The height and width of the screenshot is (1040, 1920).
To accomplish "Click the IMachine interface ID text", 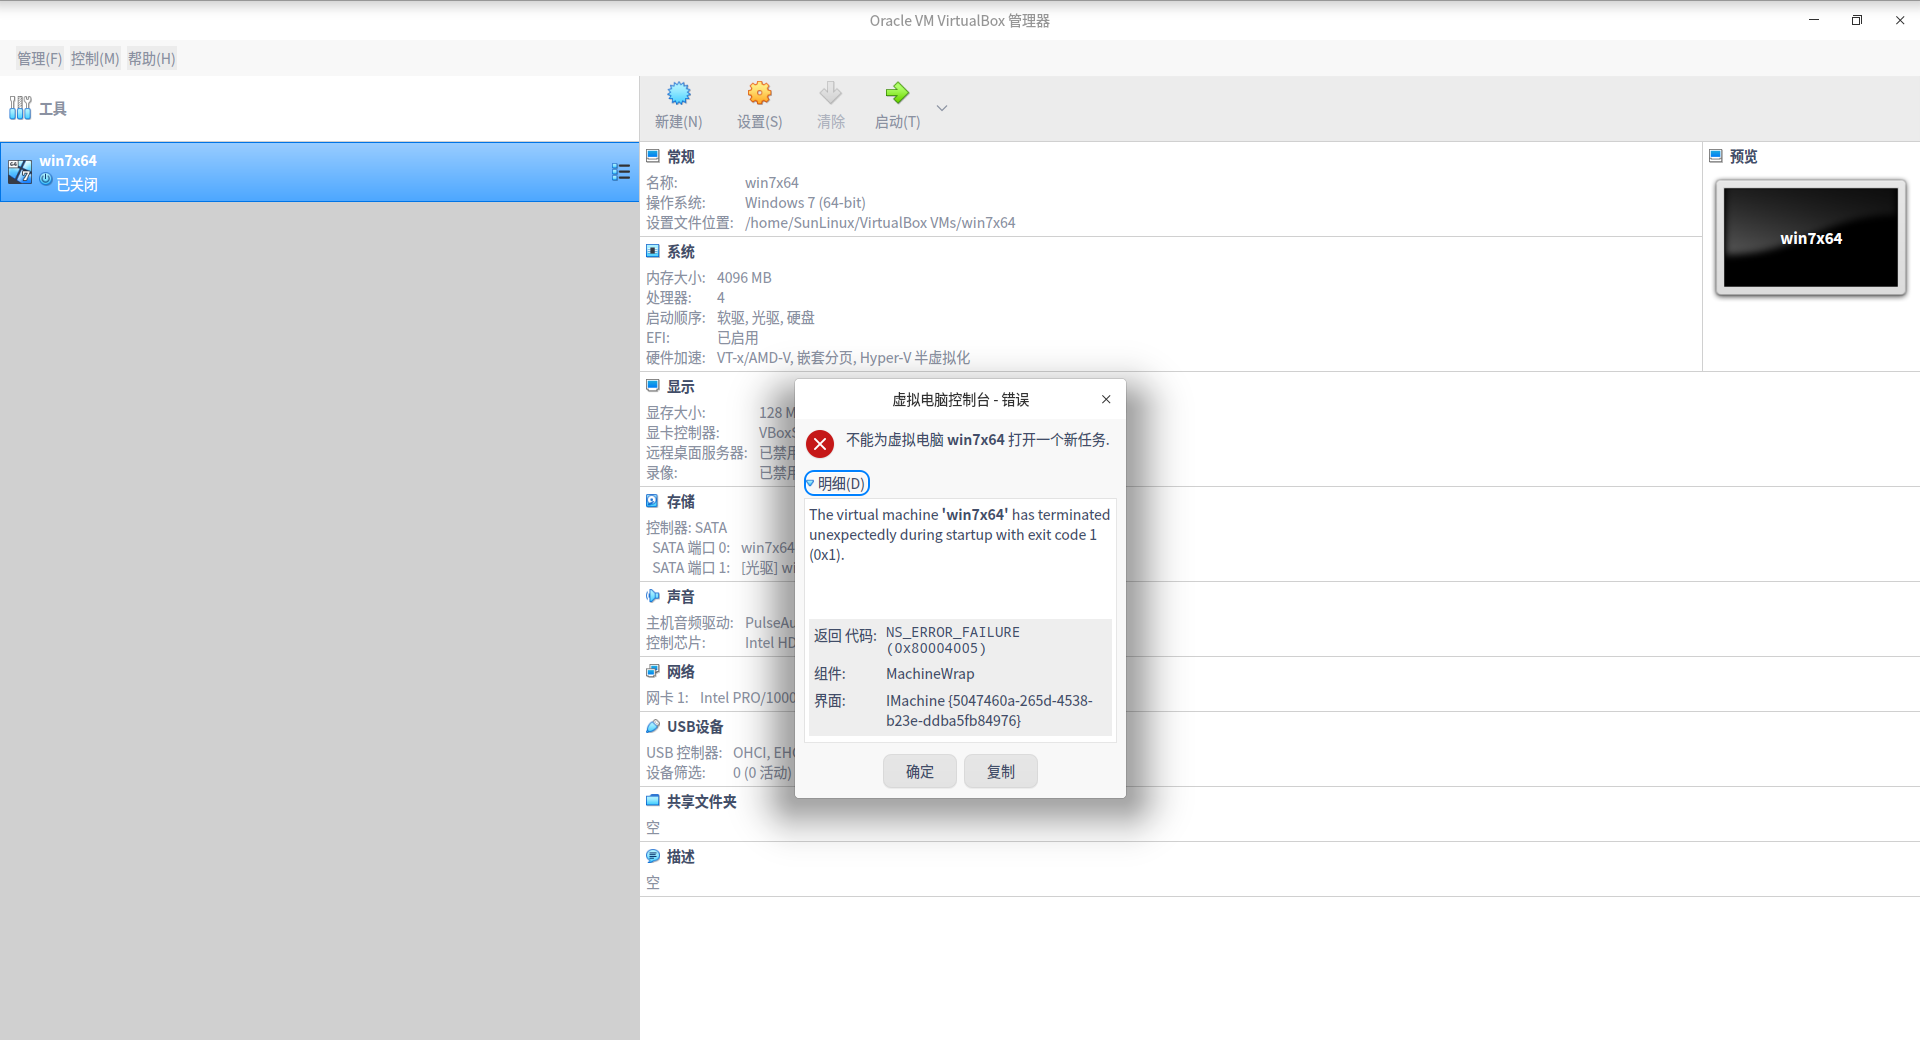I will coord(989,711).
